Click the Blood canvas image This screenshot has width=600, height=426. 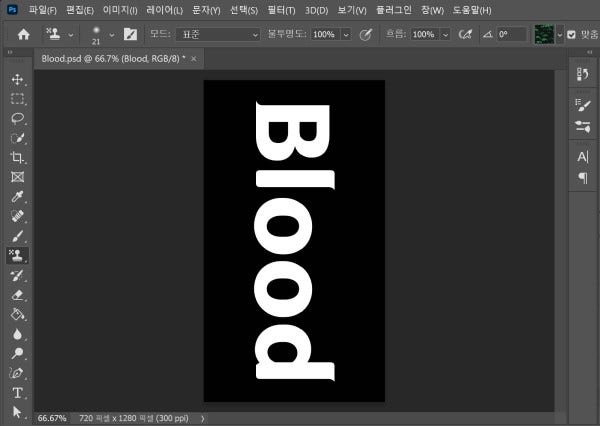tap(294, 241)
